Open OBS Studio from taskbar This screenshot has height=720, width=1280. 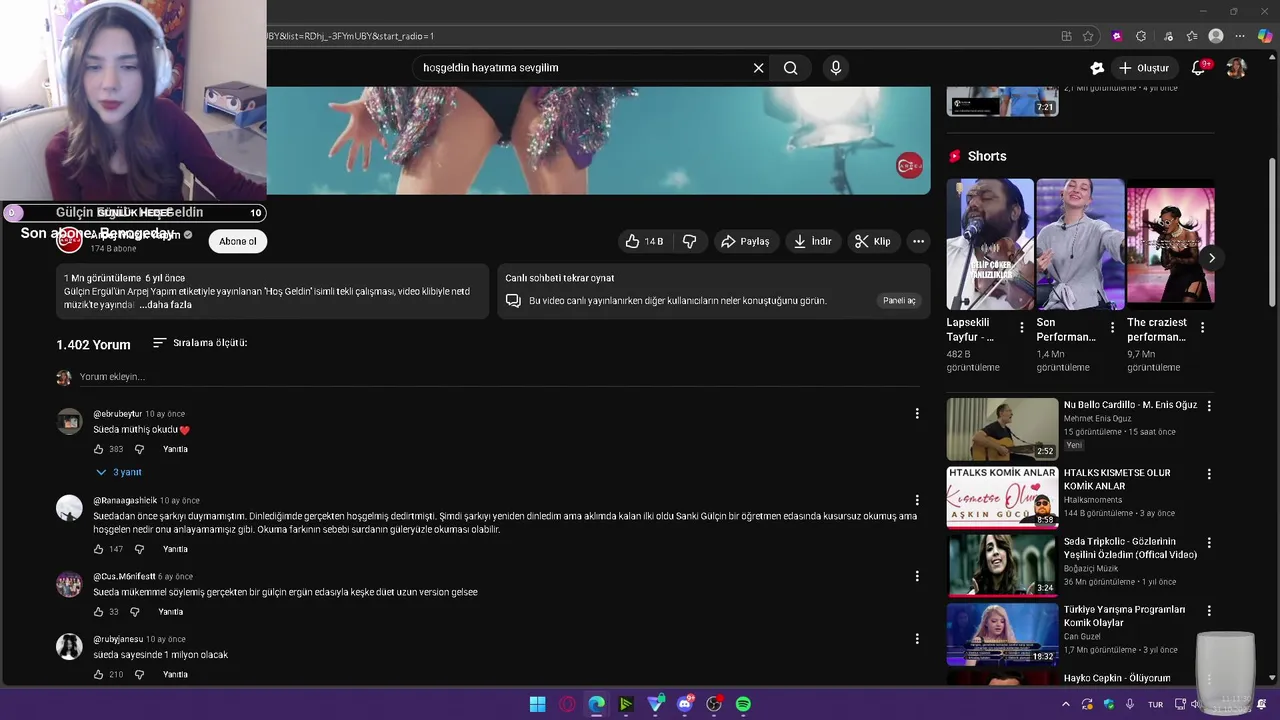(x=714, y=704)
